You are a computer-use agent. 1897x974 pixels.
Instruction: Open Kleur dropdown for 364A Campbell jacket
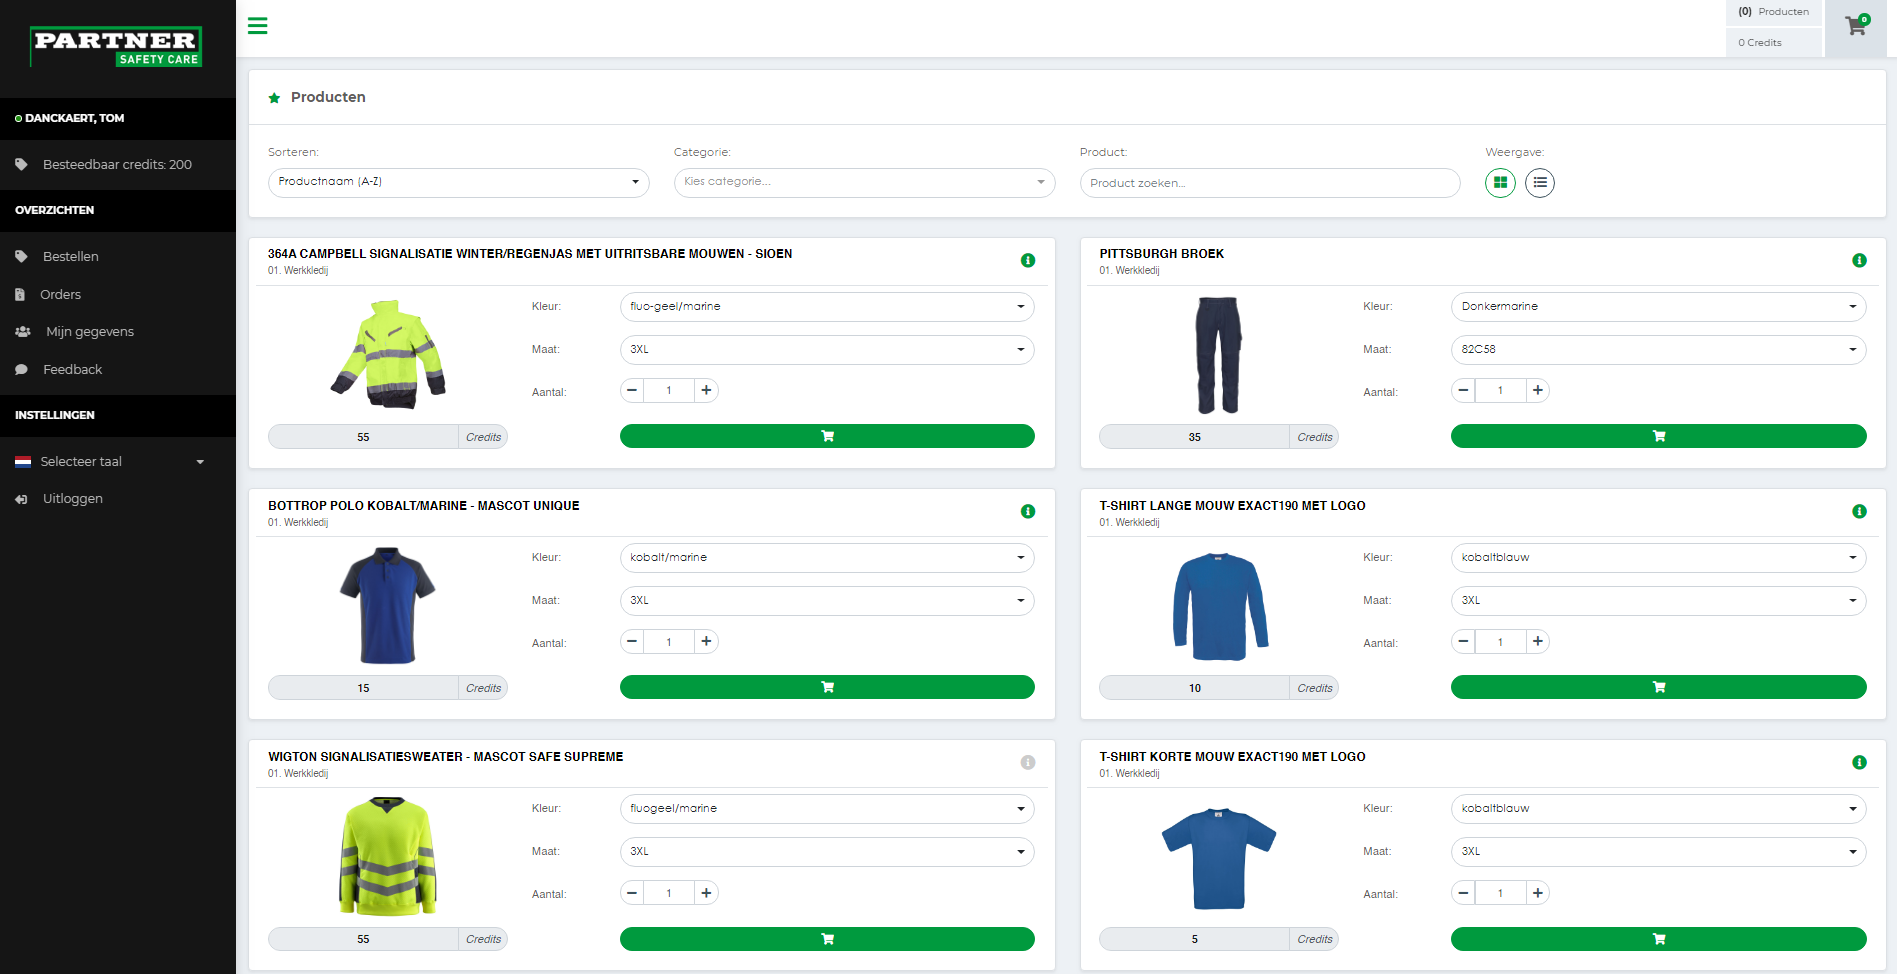(827, 307)
